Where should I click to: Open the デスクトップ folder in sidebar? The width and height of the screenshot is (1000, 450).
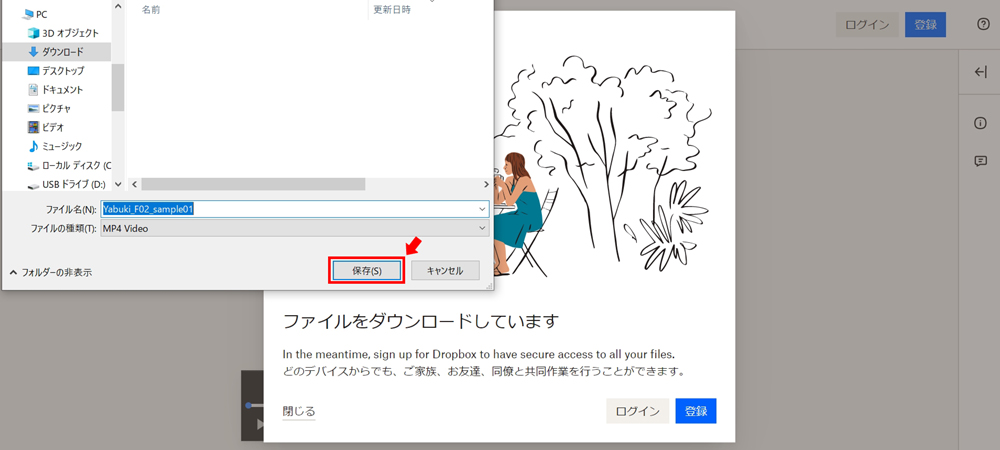[x=55, y=71]
